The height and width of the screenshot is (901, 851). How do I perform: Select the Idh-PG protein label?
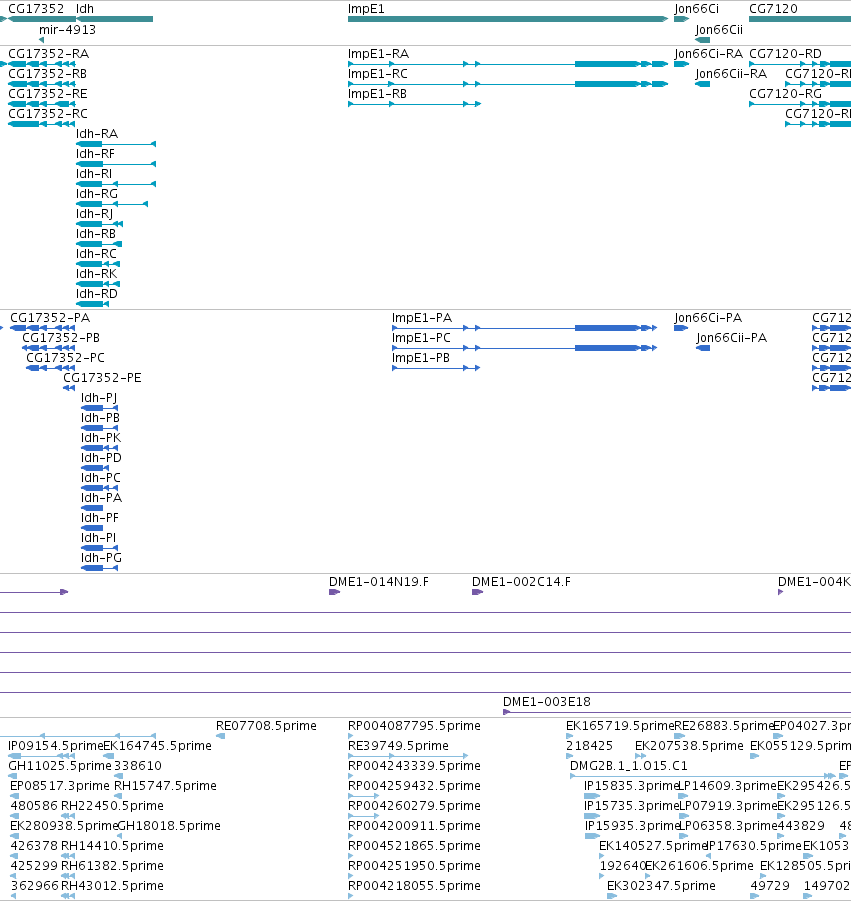point(101,558)
